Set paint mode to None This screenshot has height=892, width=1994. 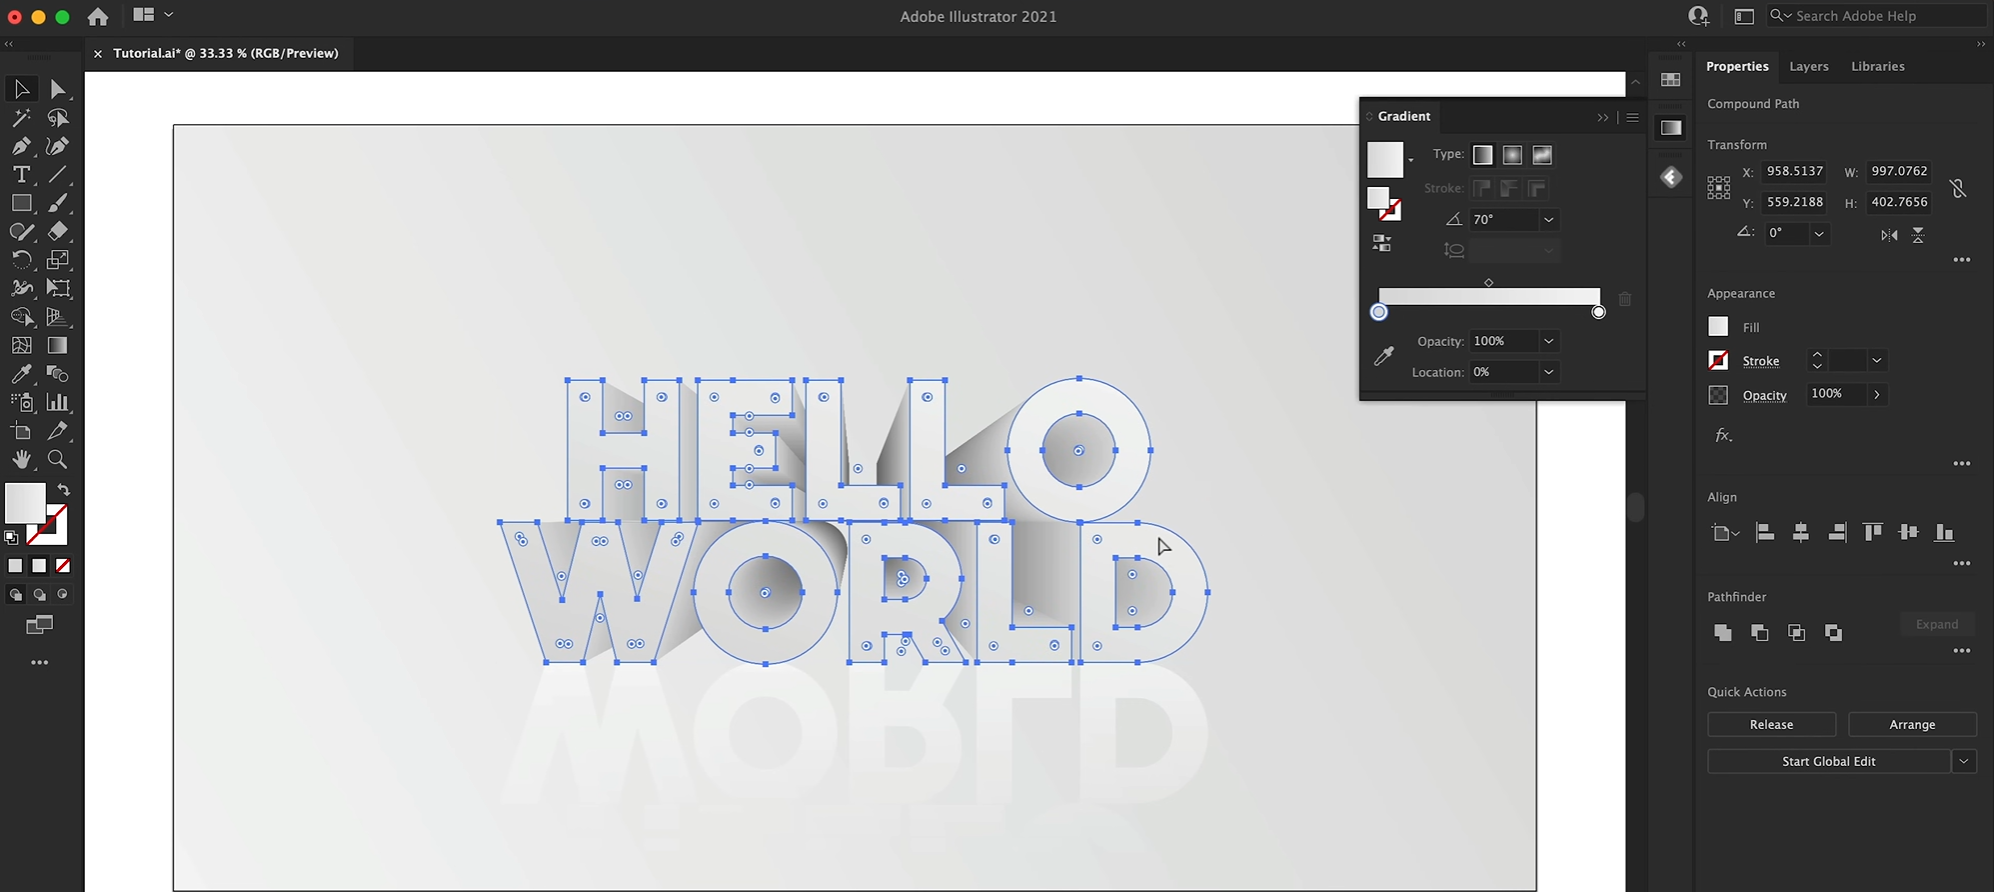pyautogui.click(x=63, y=566)
